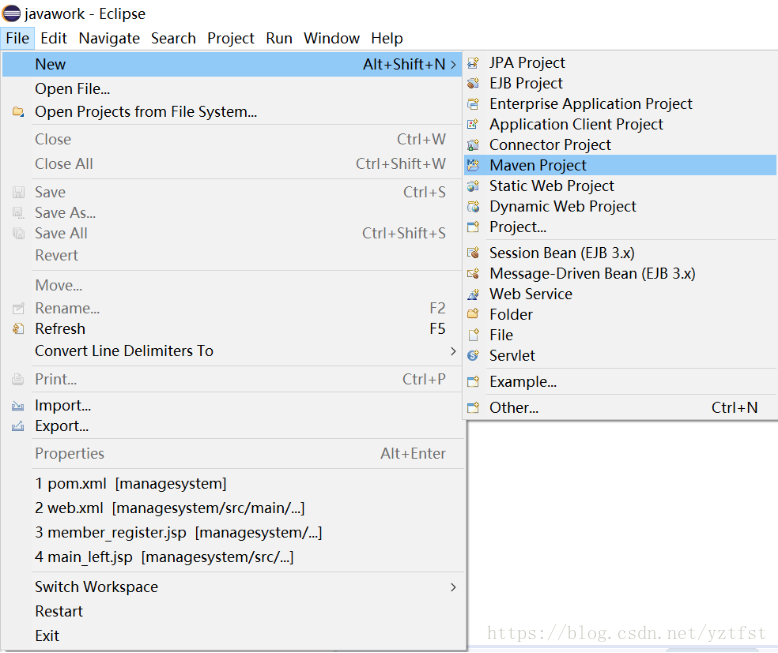Click the Project... wizard icon
Image resolution: width=778 pixels, height=653 pixels.
(x=473, y=227)
